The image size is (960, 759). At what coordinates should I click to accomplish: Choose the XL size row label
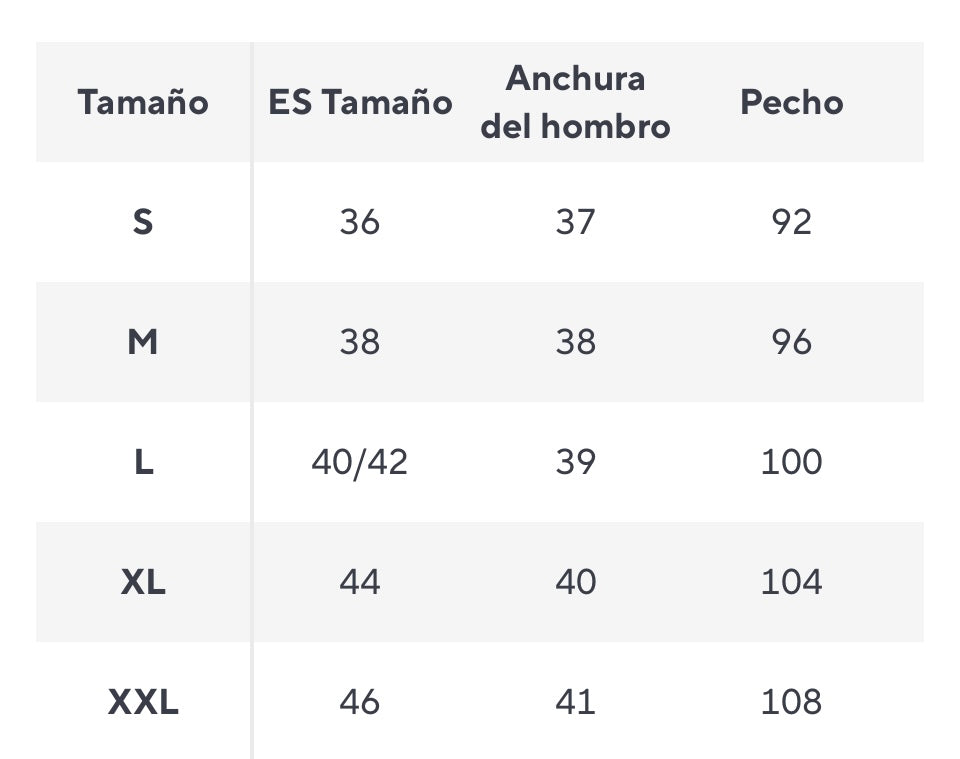point(143,582)
